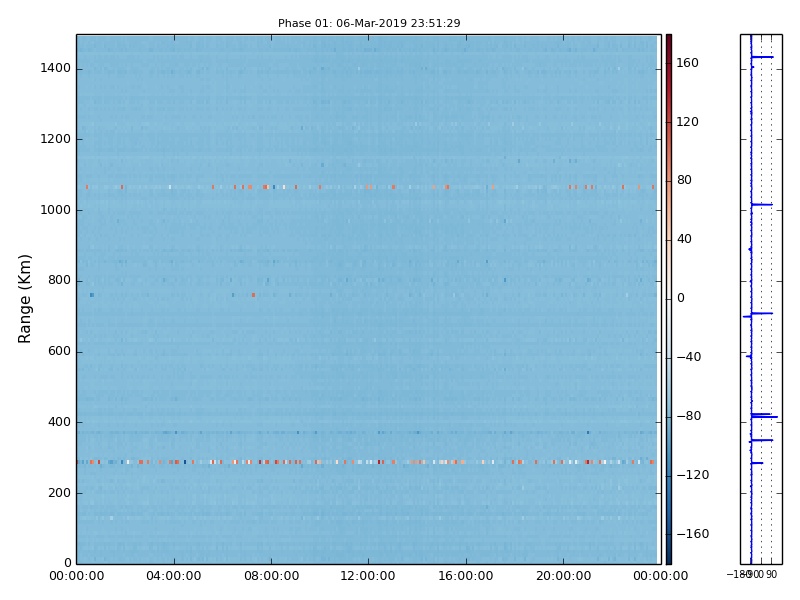Click the red-speckled band near 290 km range
Viewport: 800px width, 600px height.
pos(366,462)
